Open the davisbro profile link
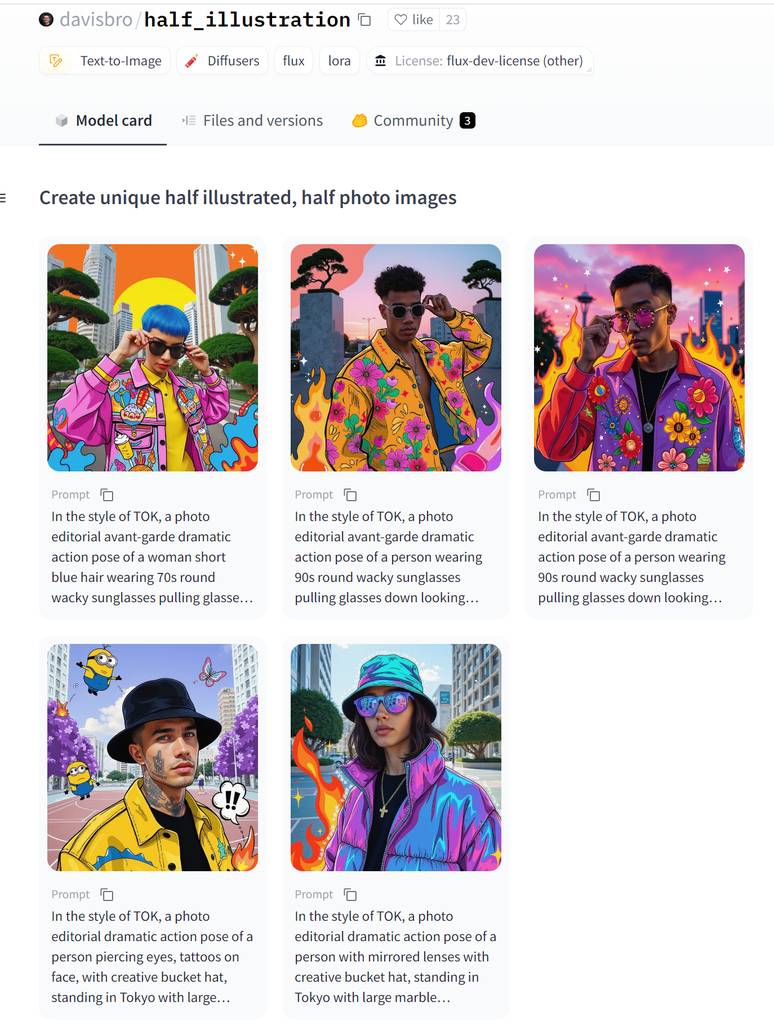 pyautogui.click(x=96, y=20)
